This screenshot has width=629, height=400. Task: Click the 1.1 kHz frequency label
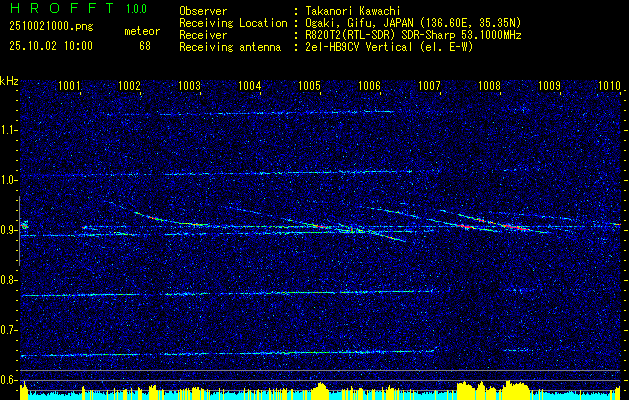pyautogui.click(x=8, y=130)
